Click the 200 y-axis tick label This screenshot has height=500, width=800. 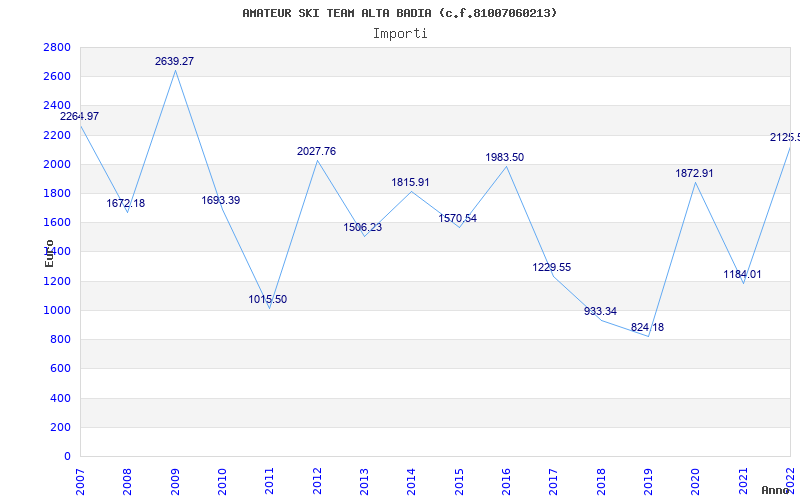coord(60,428)
